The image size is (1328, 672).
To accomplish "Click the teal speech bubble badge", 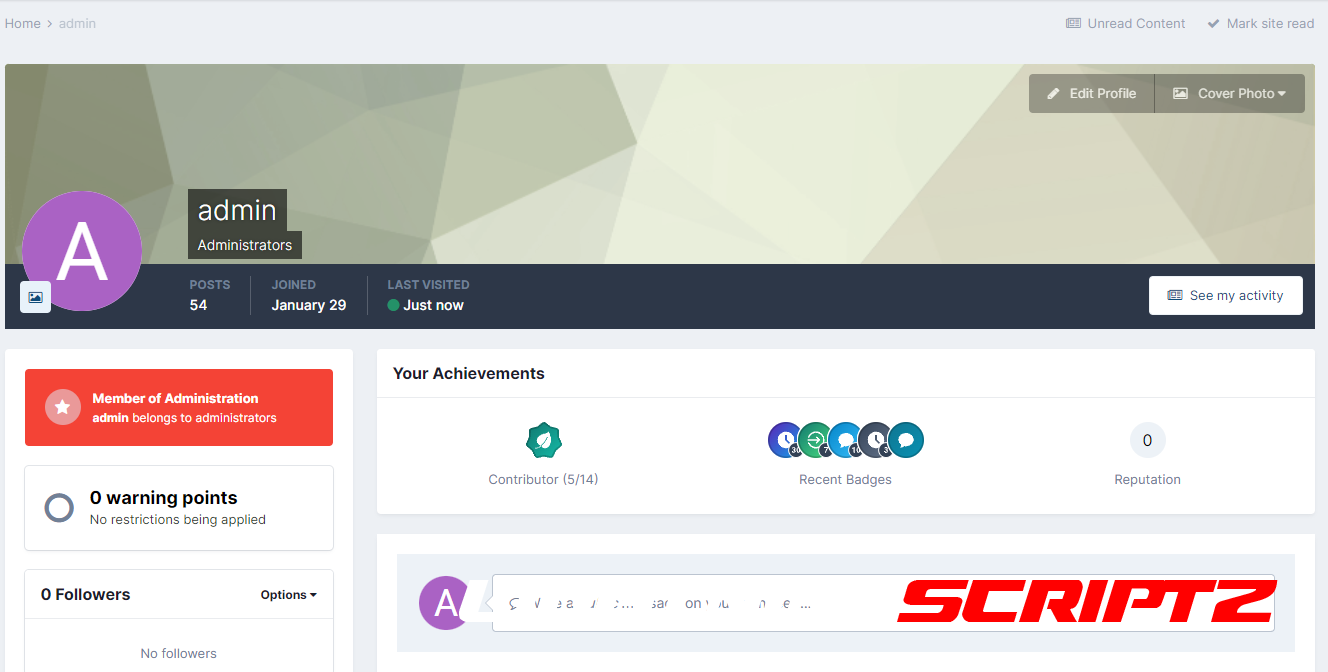I will 906,440.
